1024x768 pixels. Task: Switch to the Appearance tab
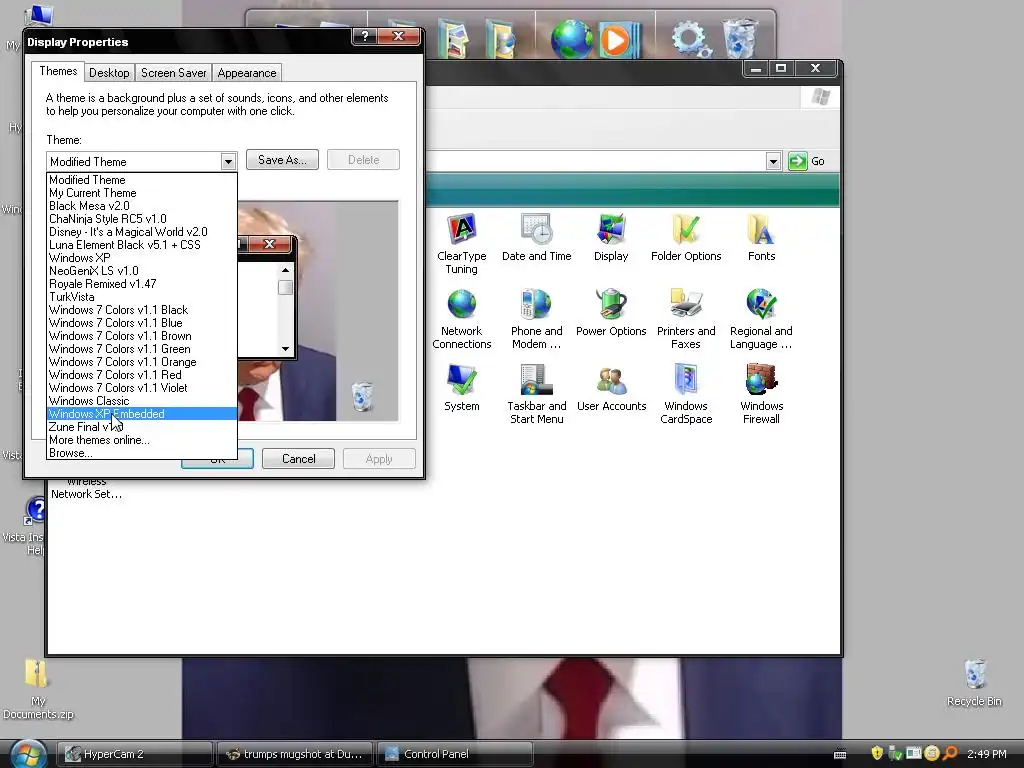point(247,72)
